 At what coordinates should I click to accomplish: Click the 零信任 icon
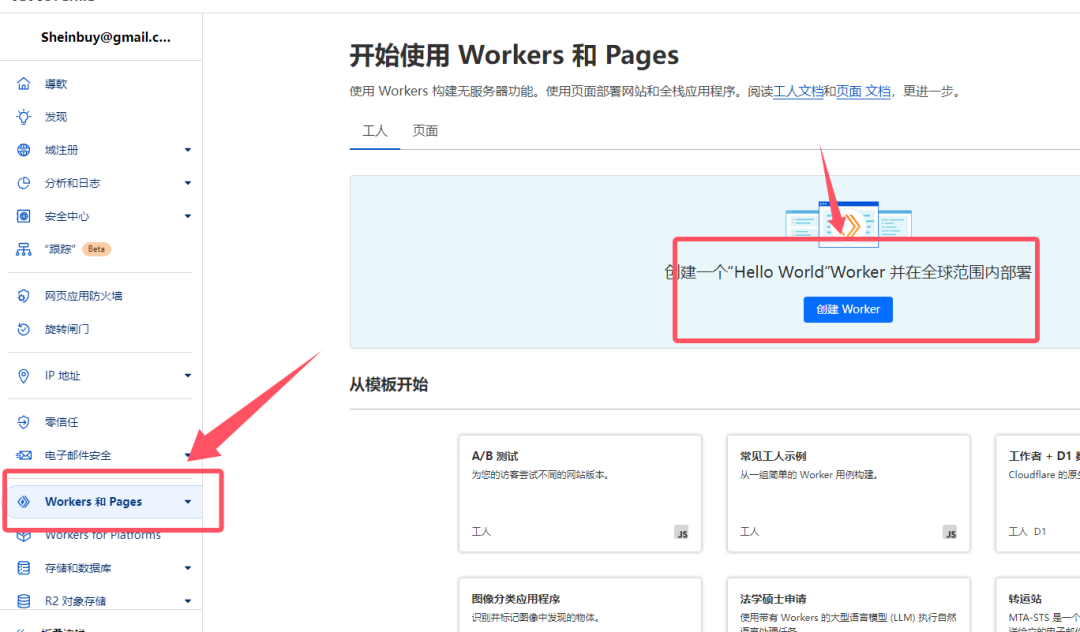point(23,422)
